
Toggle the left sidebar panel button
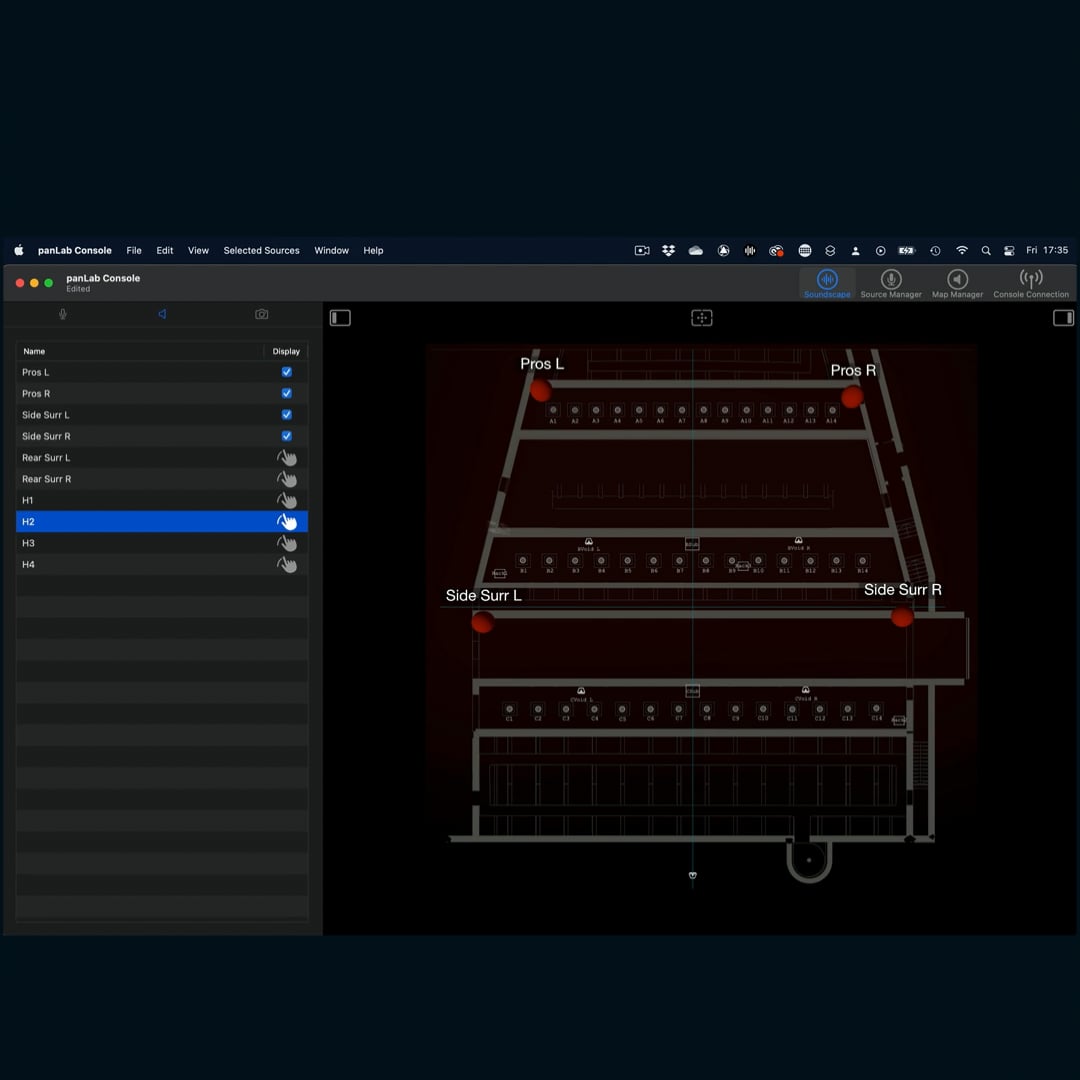point(340,318)
